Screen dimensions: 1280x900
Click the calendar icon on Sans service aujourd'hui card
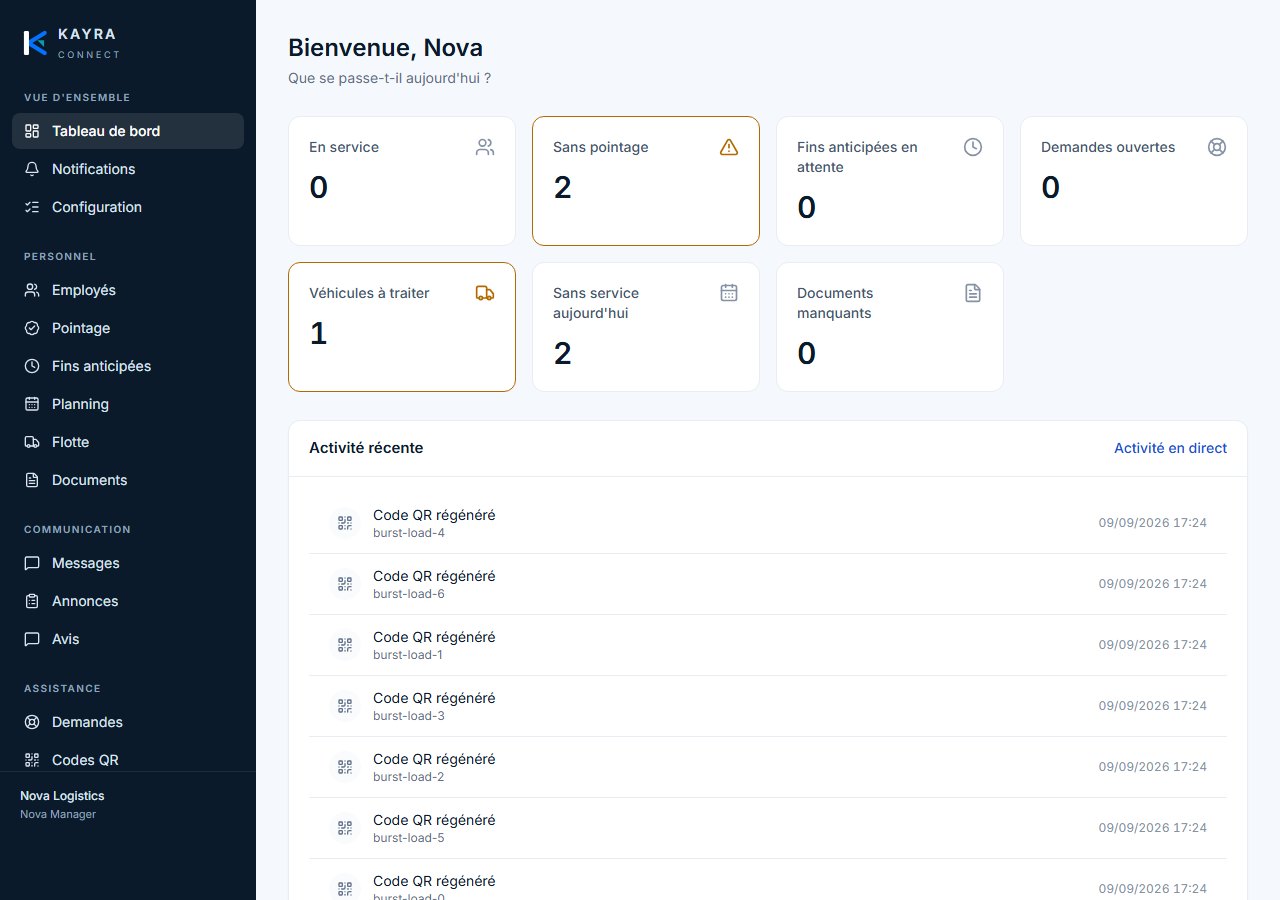(729, 293)
